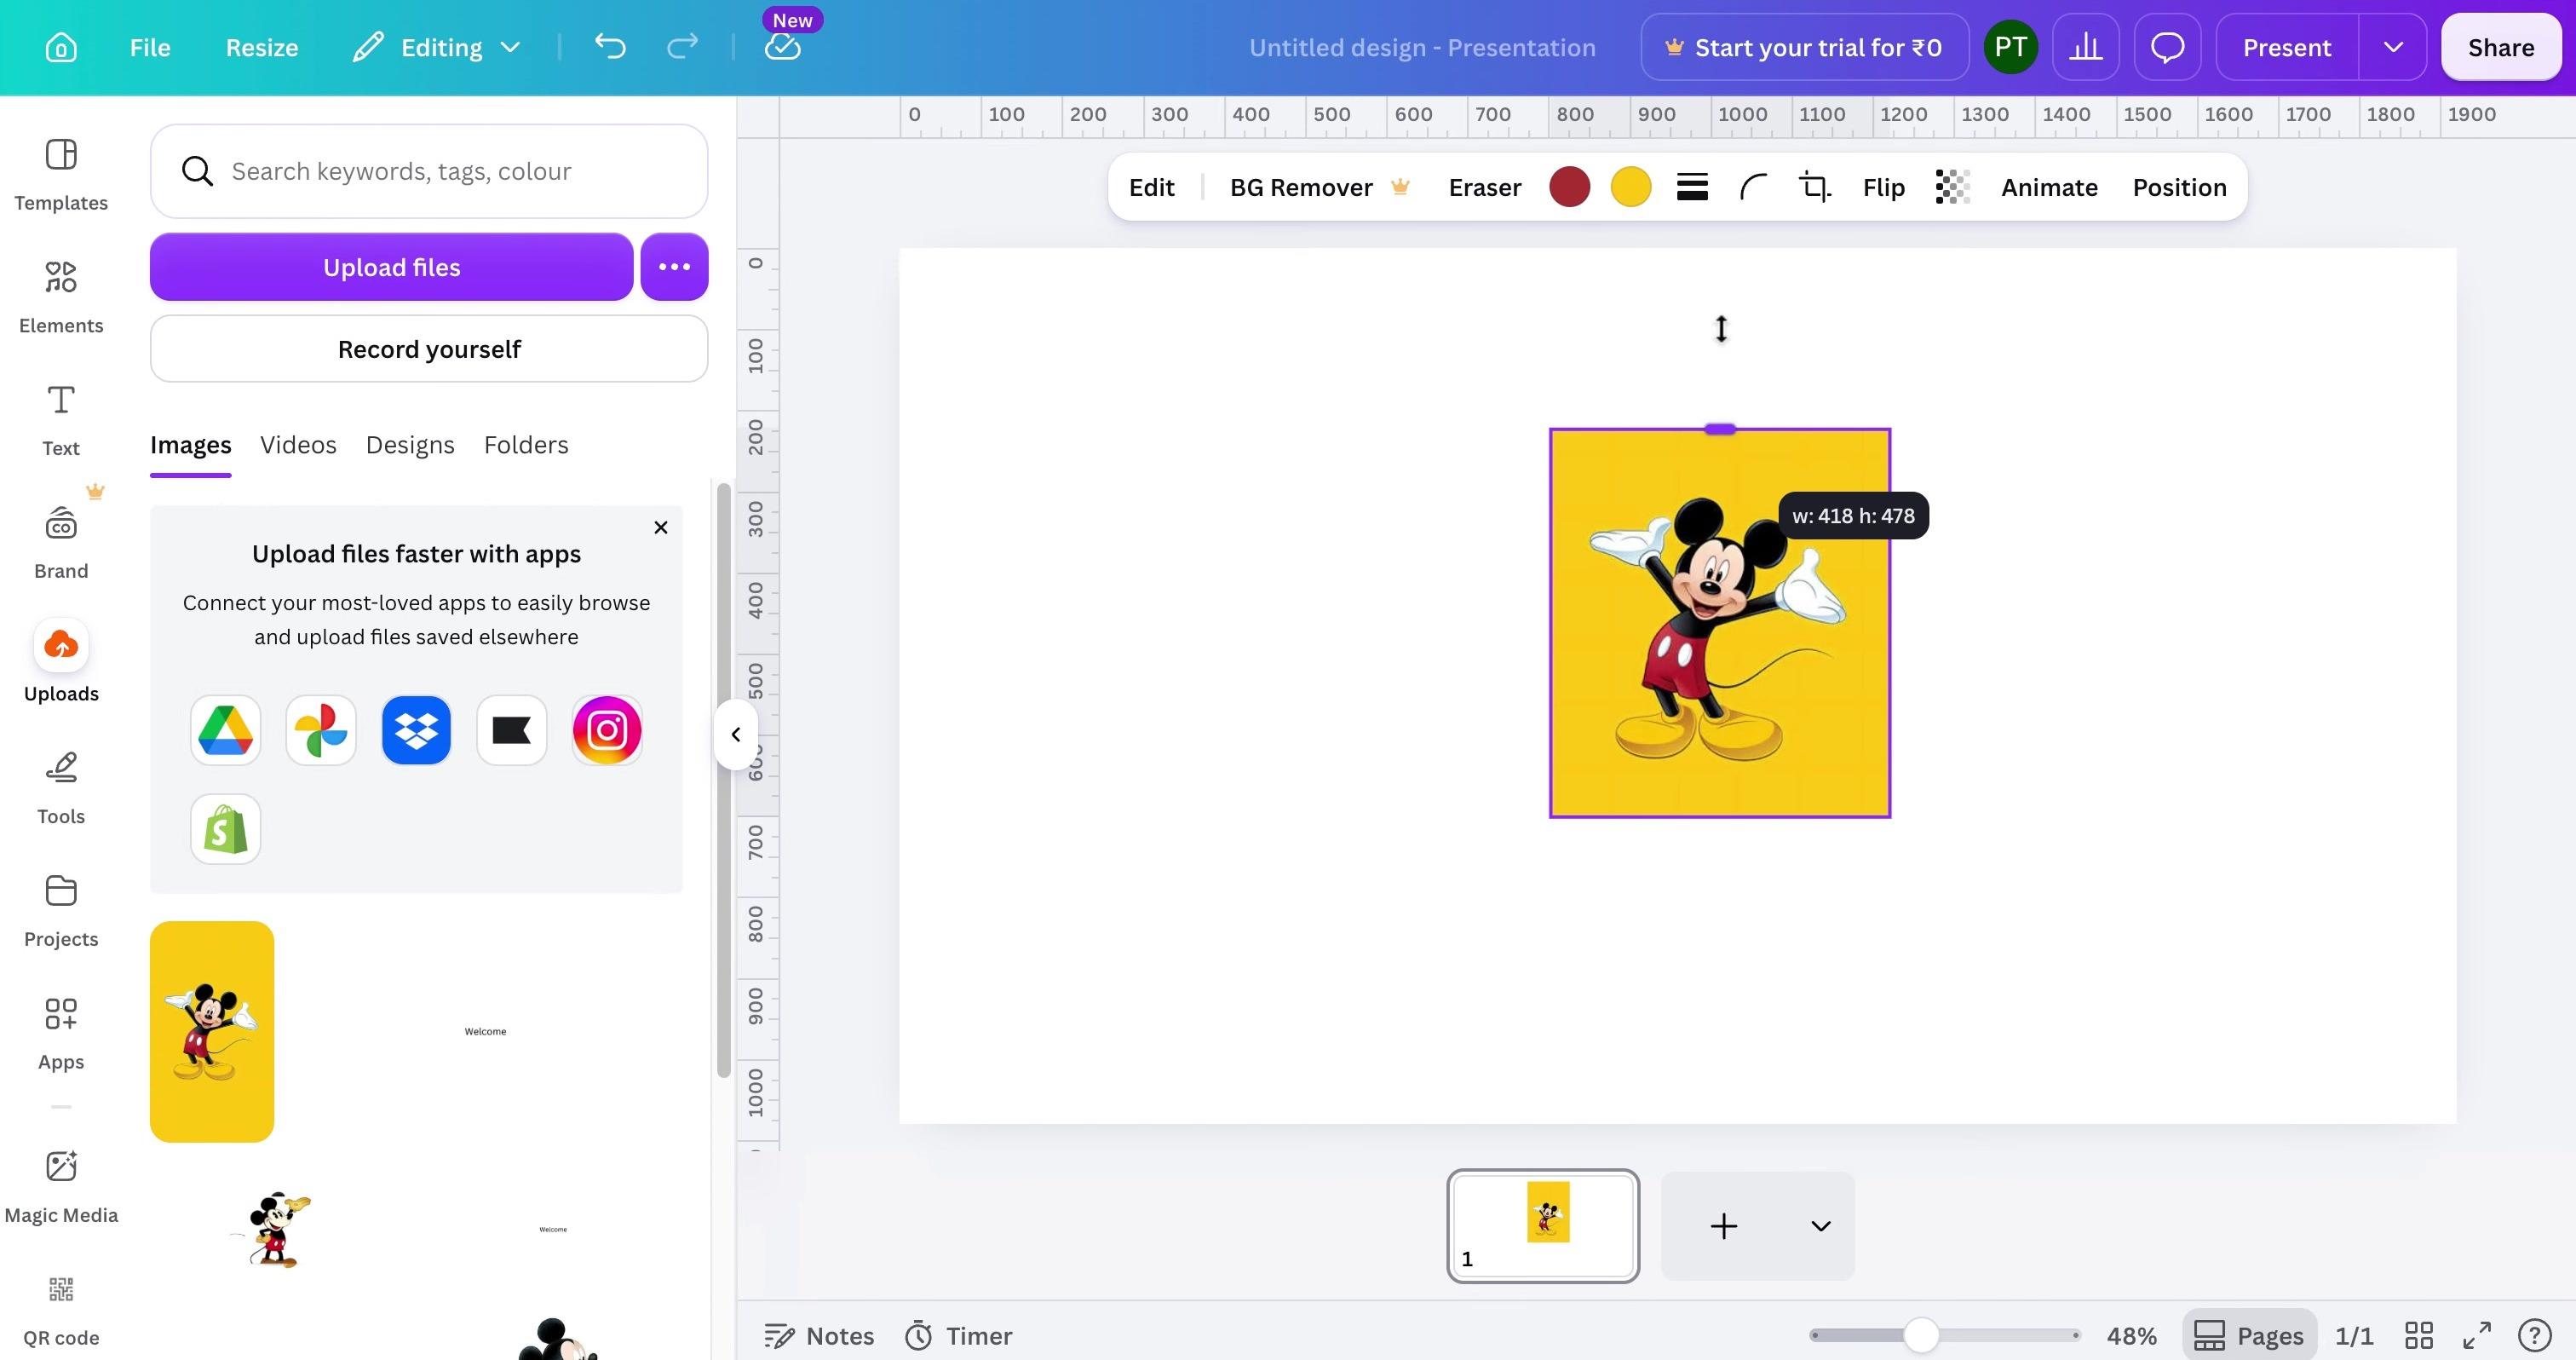Open the transparency checkerboard icon

(x=1952, y=187)
